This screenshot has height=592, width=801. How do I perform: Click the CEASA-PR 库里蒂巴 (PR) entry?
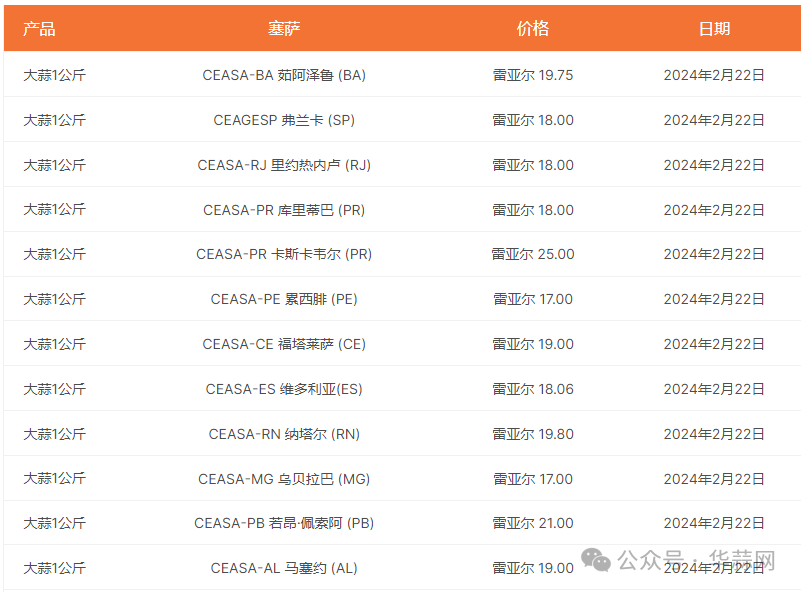[x=284, y=210]
